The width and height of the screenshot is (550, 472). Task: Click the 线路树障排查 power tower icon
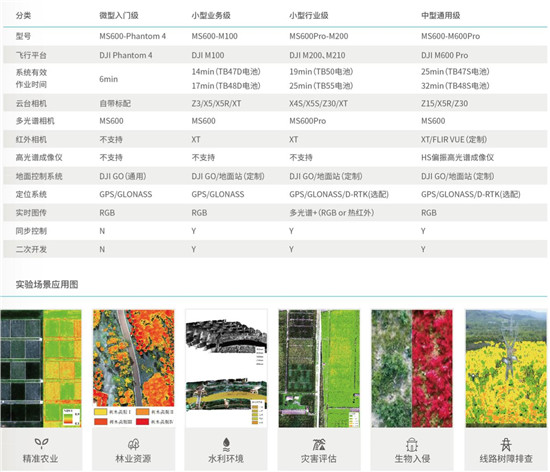[x=506, y=445]
